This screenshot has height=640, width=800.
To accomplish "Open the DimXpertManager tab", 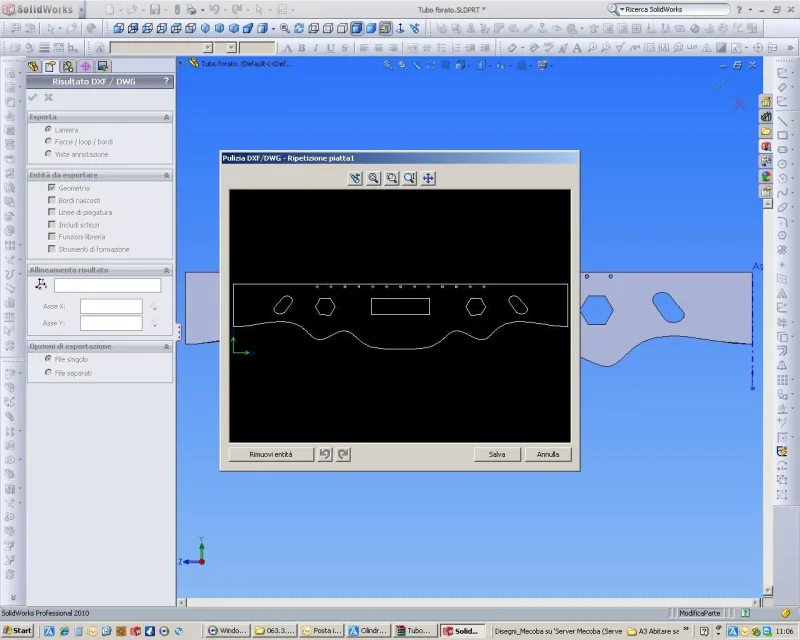I will [x=85, y=66].
